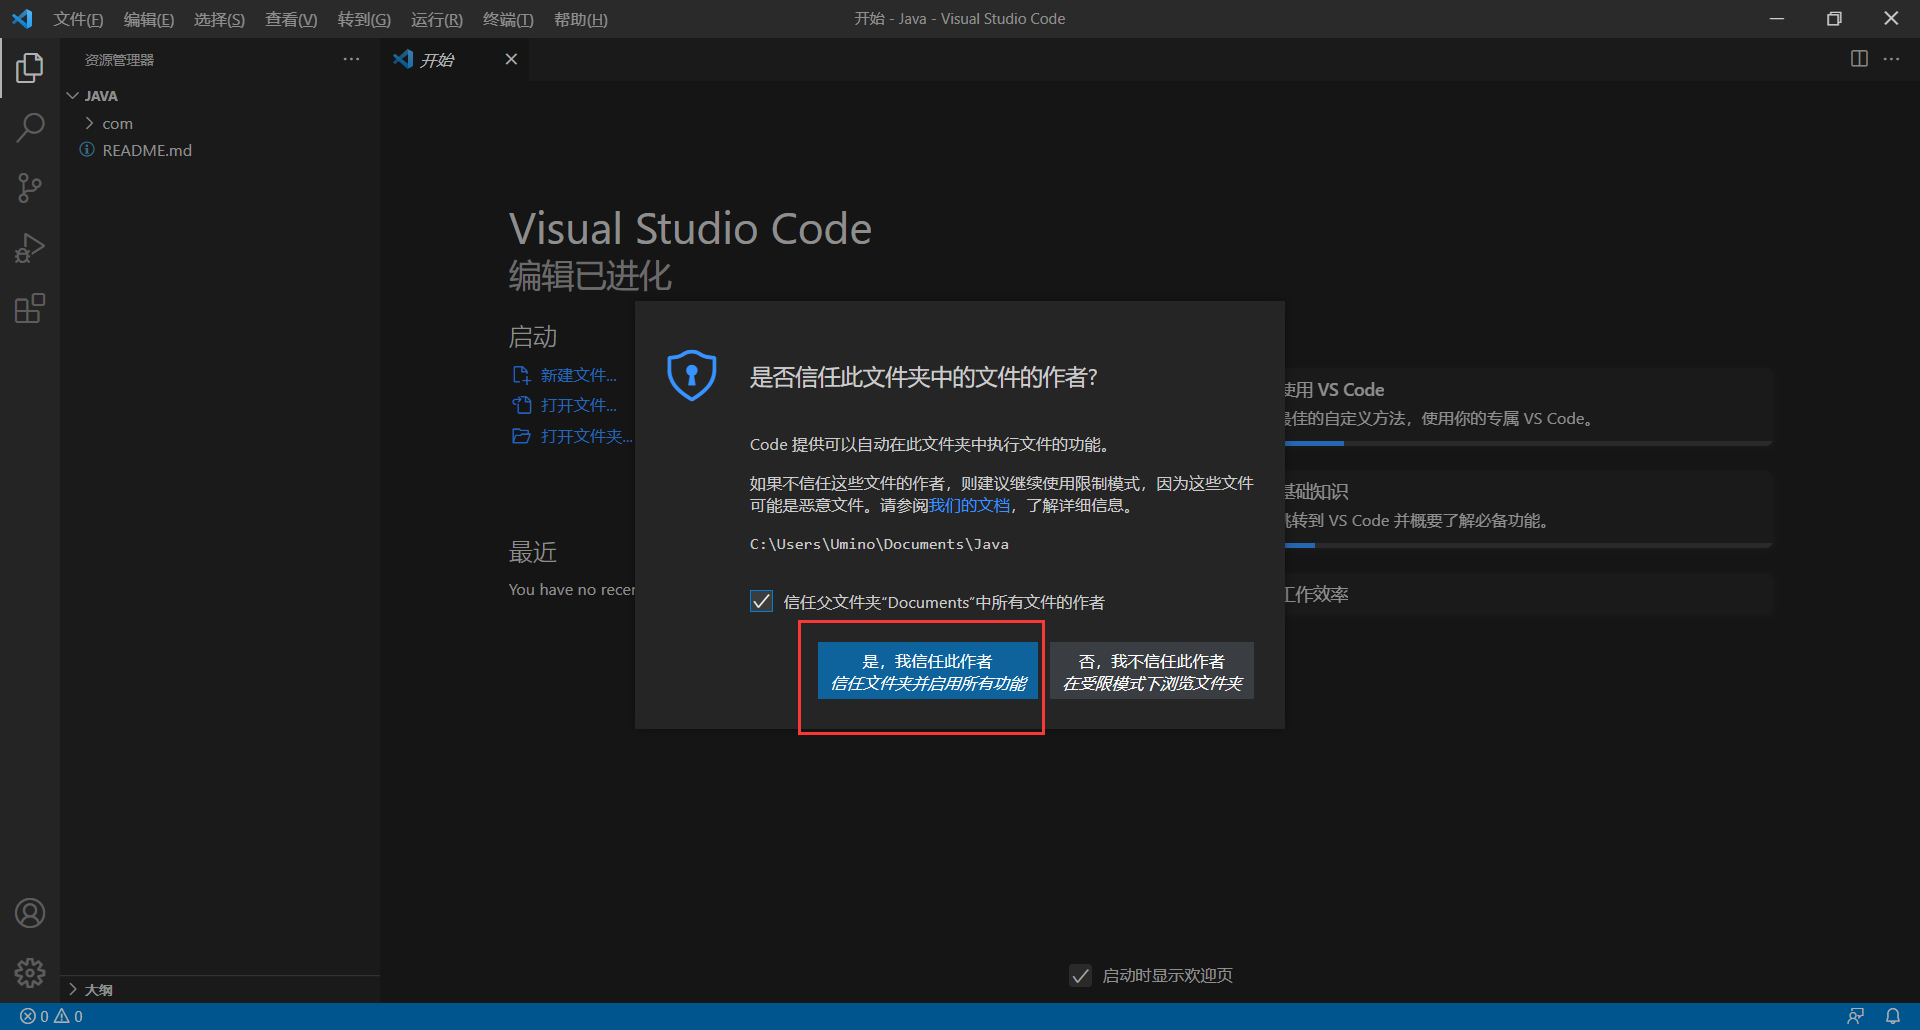Click the open file icon beside 打开文件
The height and width of the screenshot is (1030, 1920).
coord(521,405)
